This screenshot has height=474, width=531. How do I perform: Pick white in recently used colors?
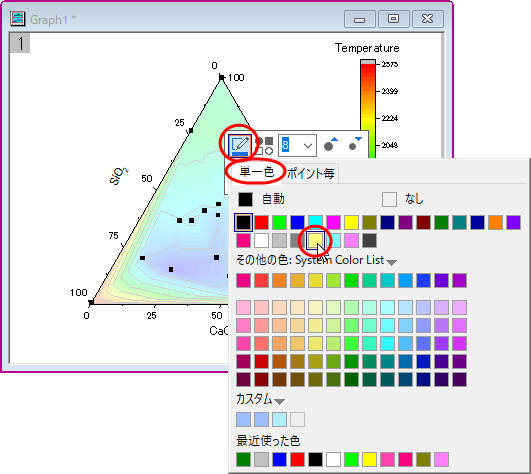[x=333, y=459]
